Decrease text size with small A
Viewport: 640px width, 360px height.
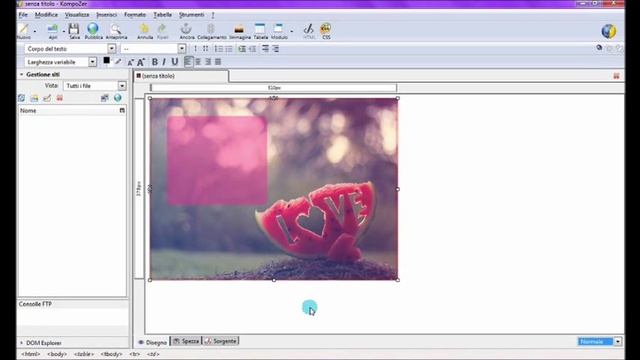point(130,62)
